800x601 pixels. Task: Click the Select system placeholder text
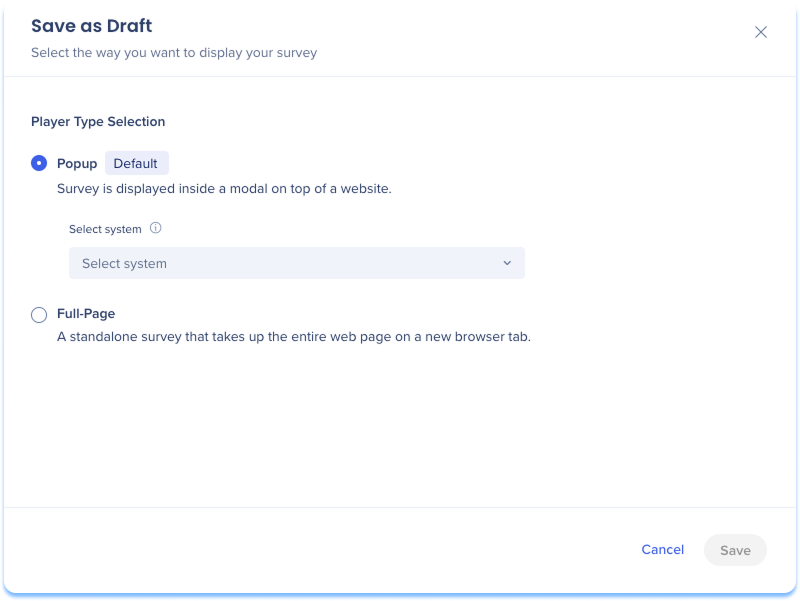coord(124,264)
